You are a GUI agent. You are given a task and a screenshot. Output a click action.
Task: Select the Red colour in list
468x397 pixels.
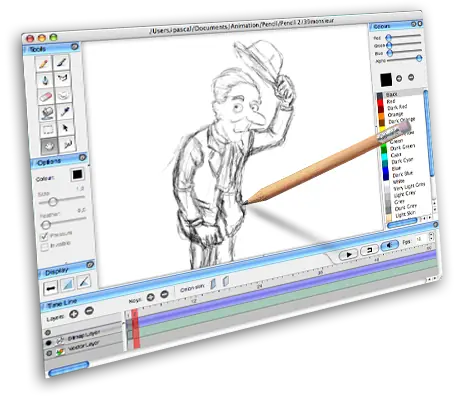click(x=391, y=101)
